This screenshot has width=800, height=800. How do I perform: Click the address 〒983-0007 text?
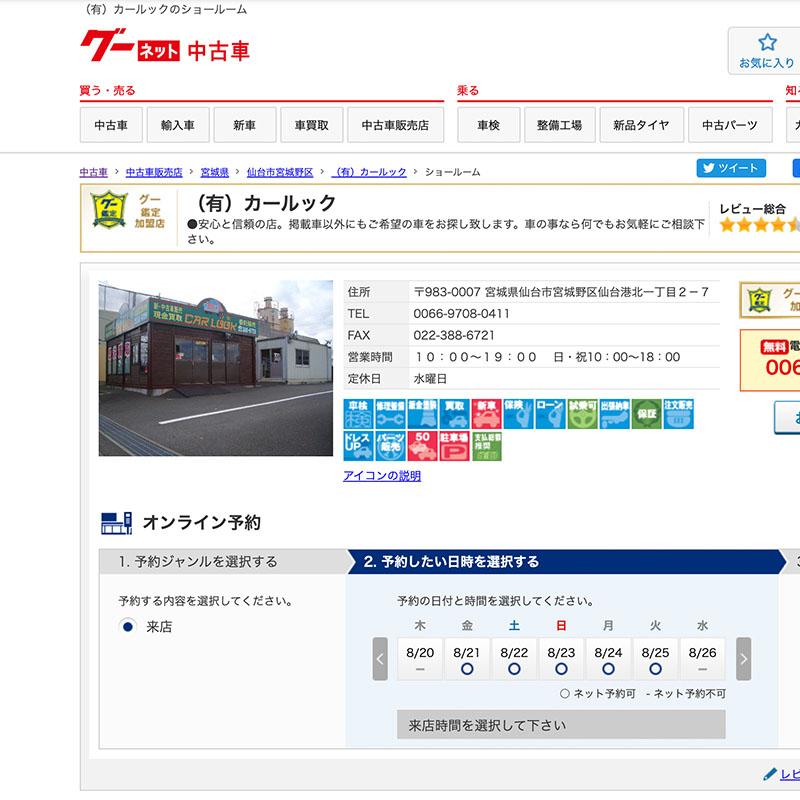coord(561,292)
